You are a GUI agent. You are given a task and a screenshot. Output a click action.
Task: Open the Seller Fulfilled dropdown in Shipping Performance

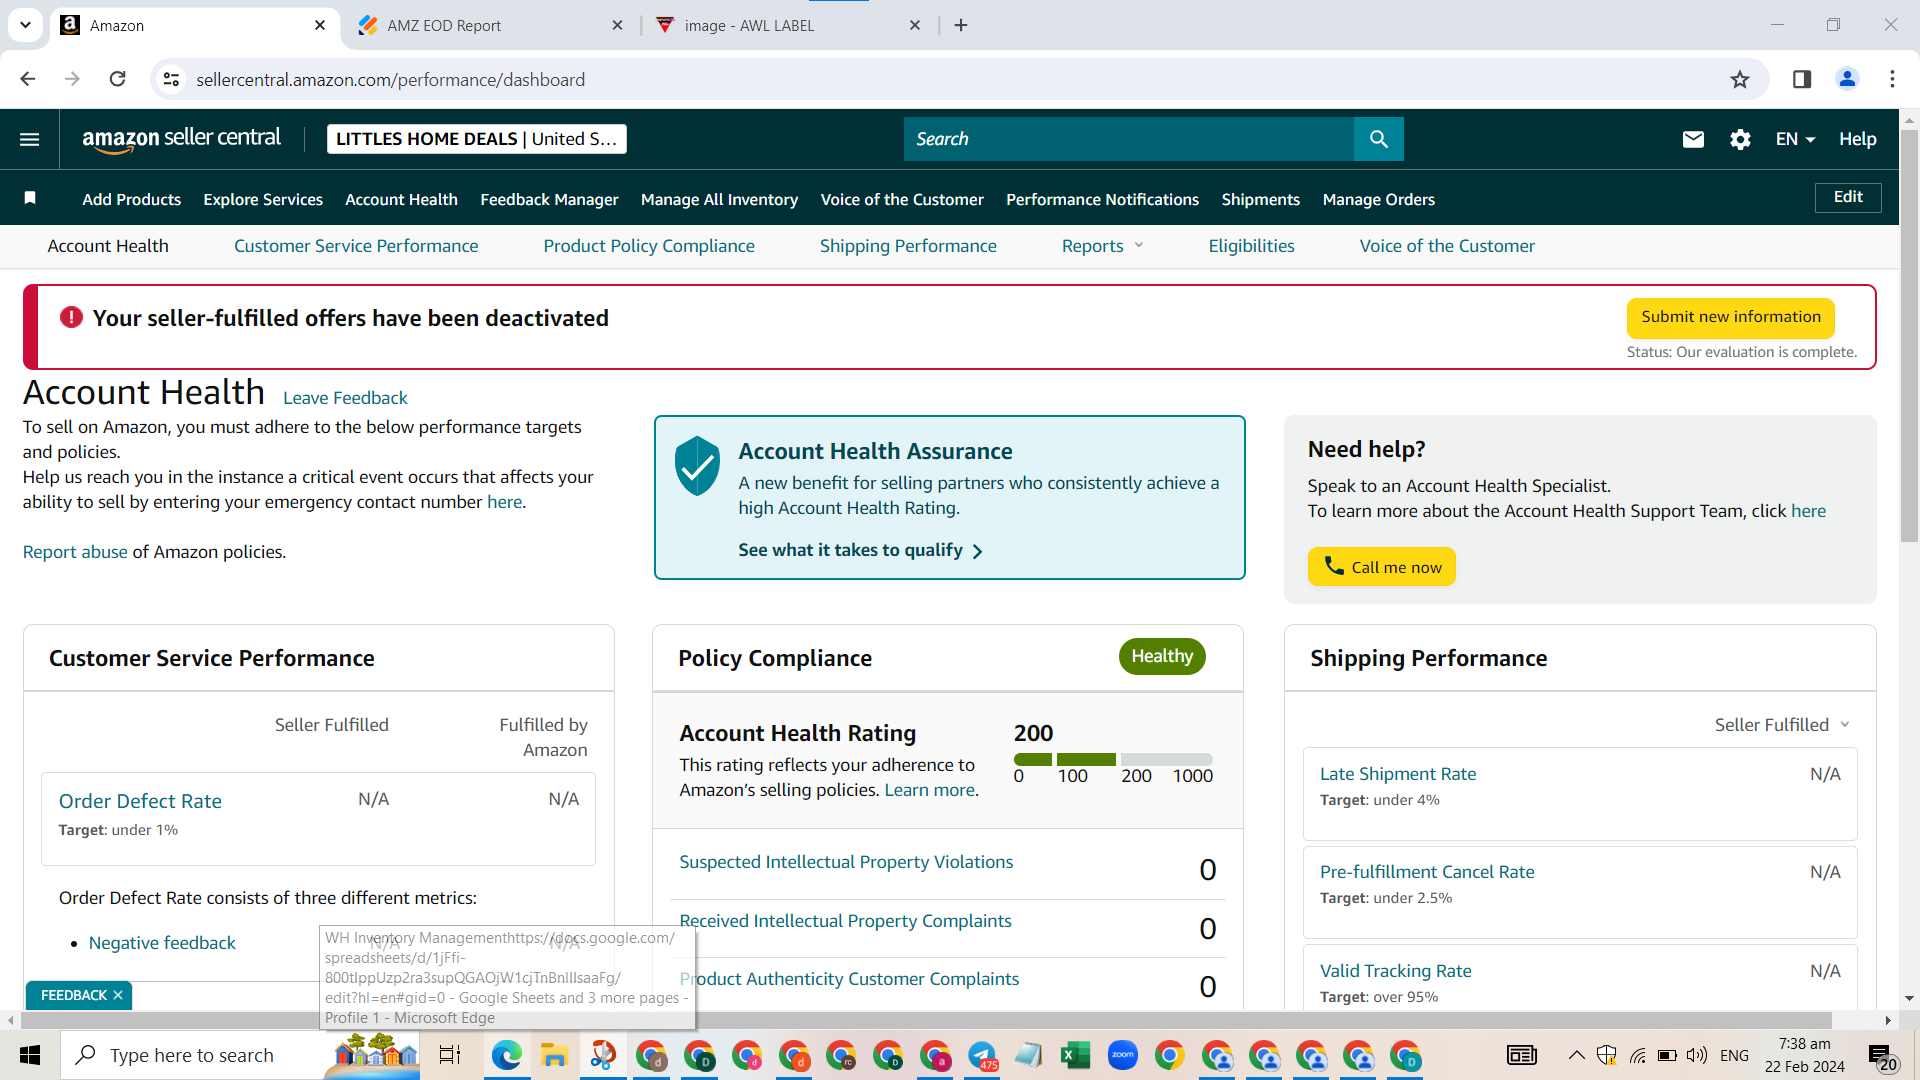tap(1782, 725)
